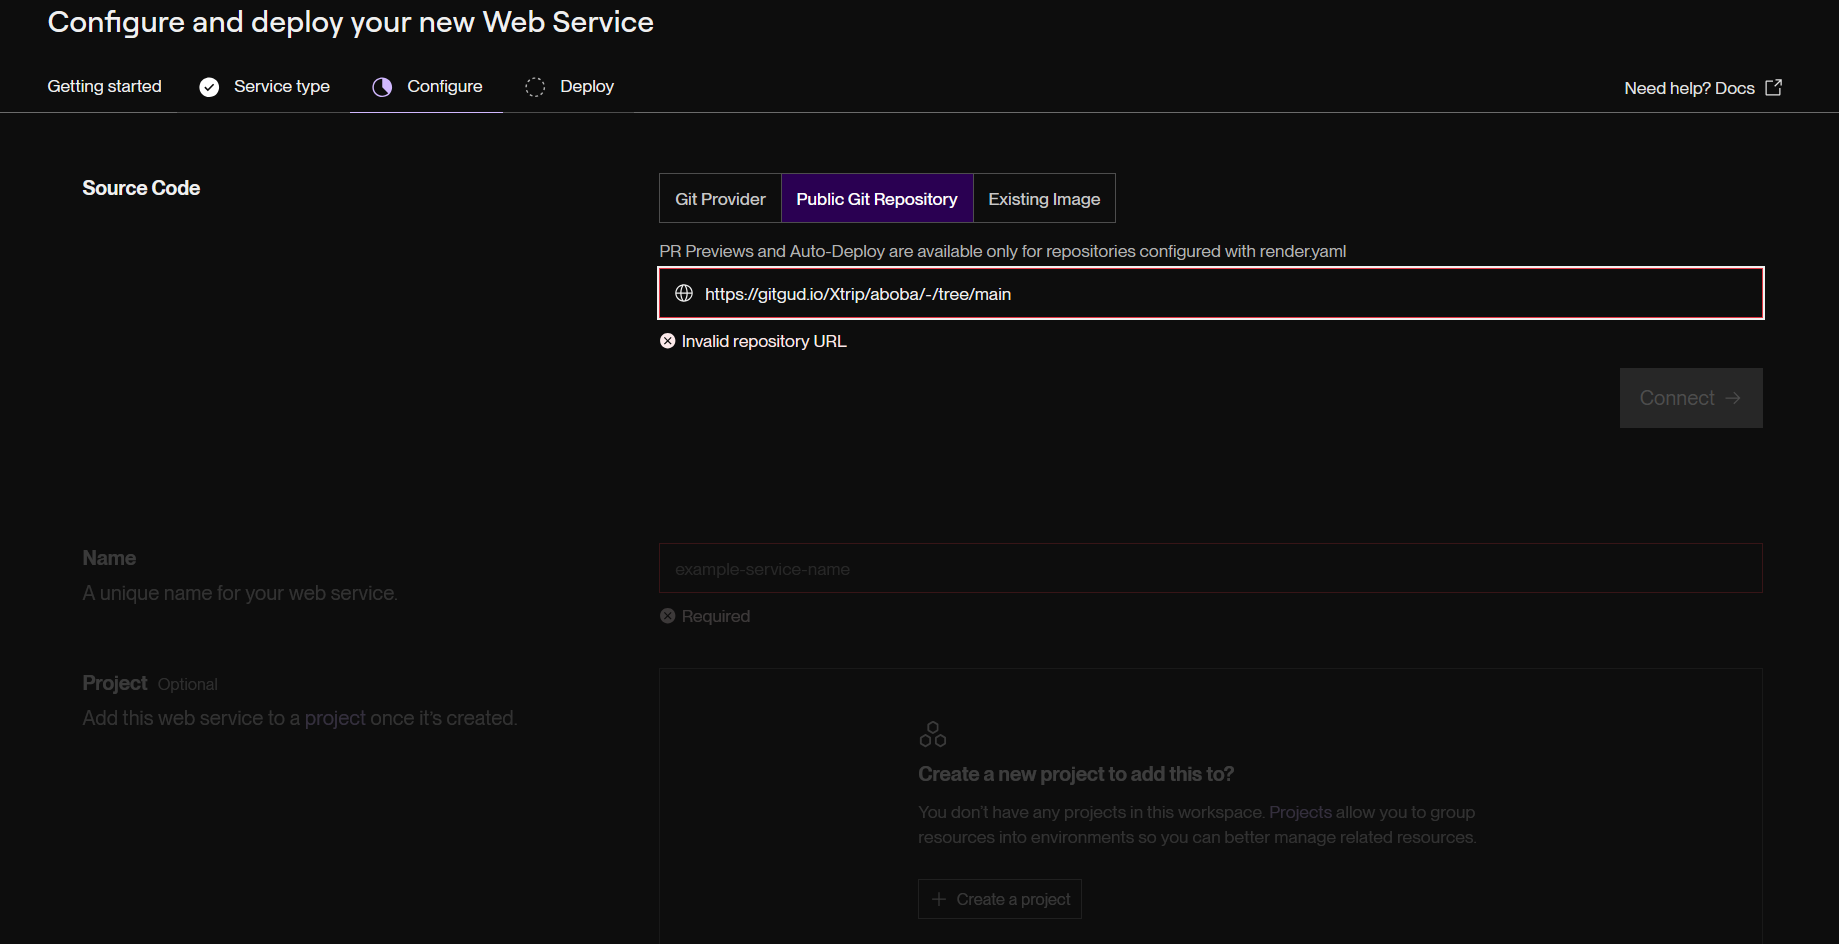Click the Invalid repository URL message
The width and height of the screenshot is (1839, 944).
tap(764, 341)
